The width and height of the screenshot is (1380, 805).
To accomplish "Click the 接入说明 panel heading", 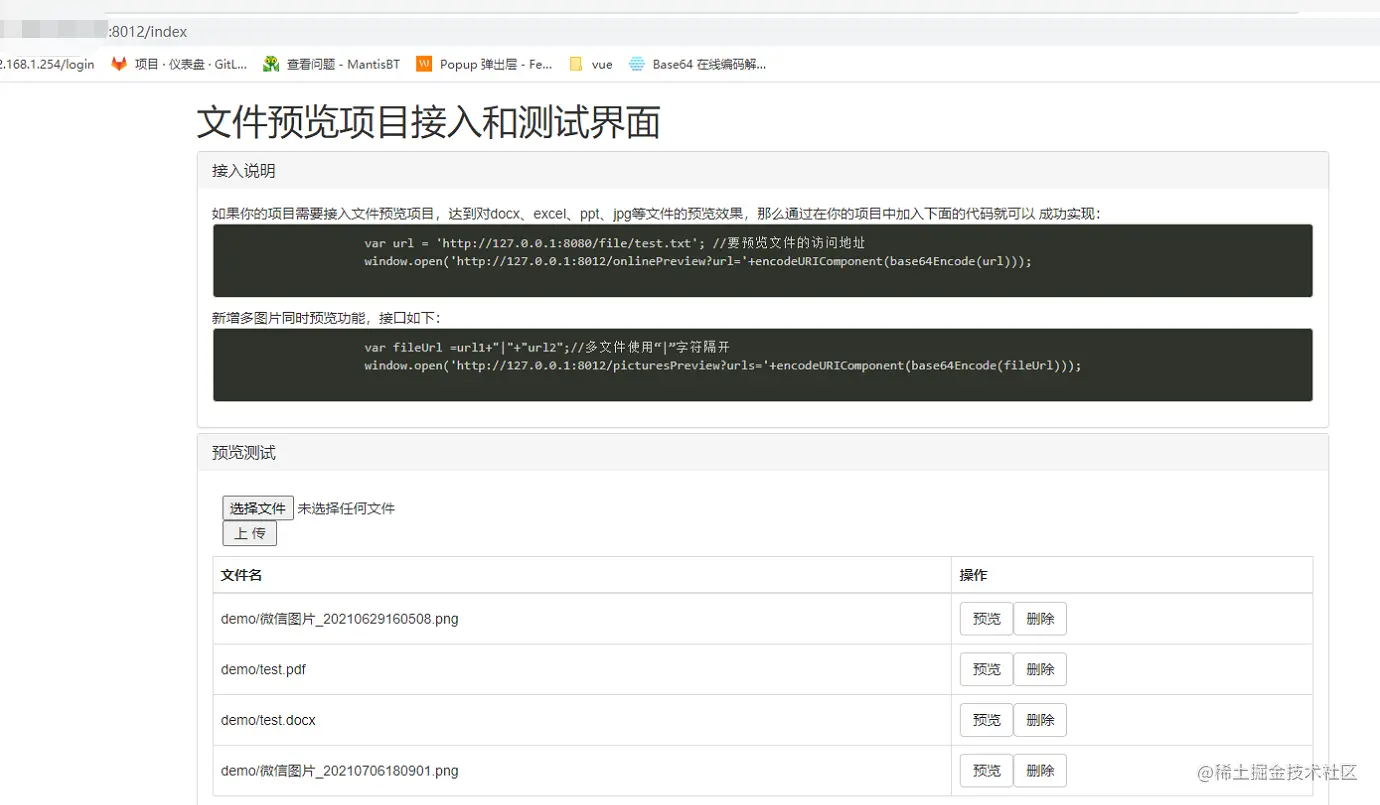I will pyautogui.click(x=763, y=171).
